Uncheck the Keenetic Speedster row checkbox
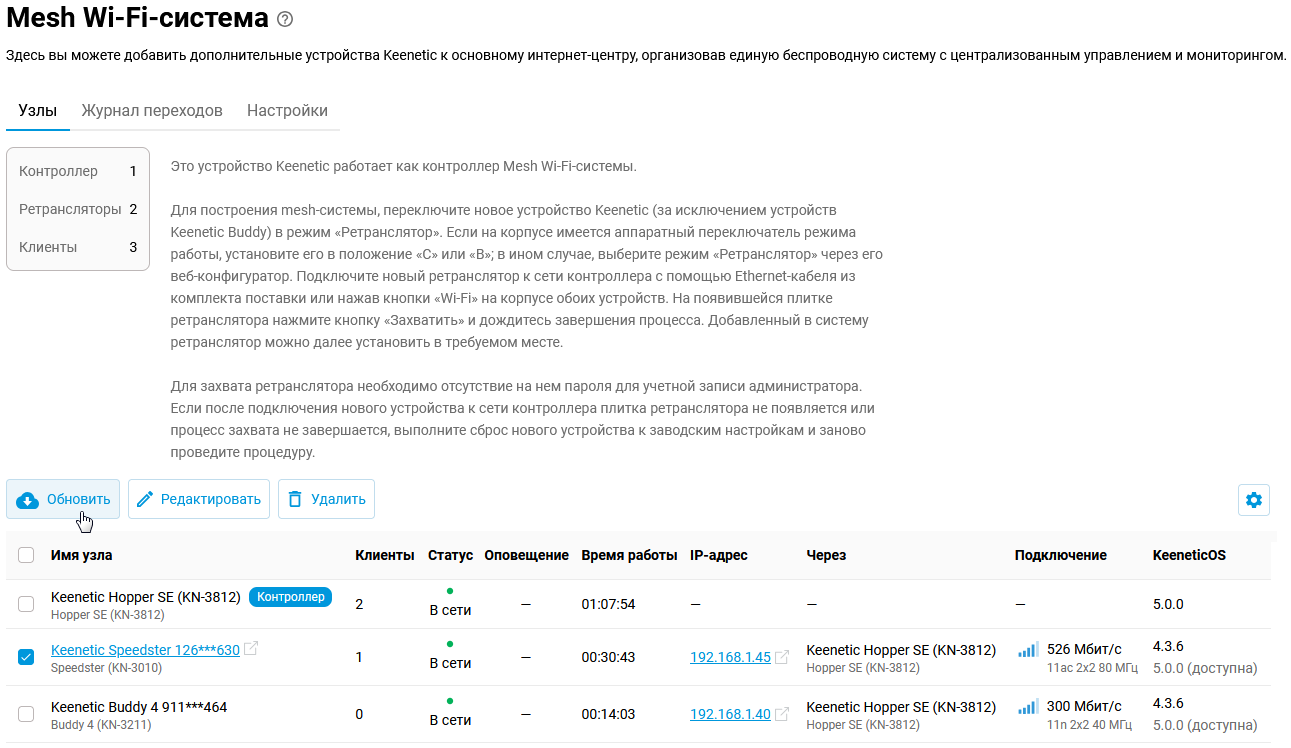The height and width of the screenshot is (748, 1291). [x=26, y=657]
